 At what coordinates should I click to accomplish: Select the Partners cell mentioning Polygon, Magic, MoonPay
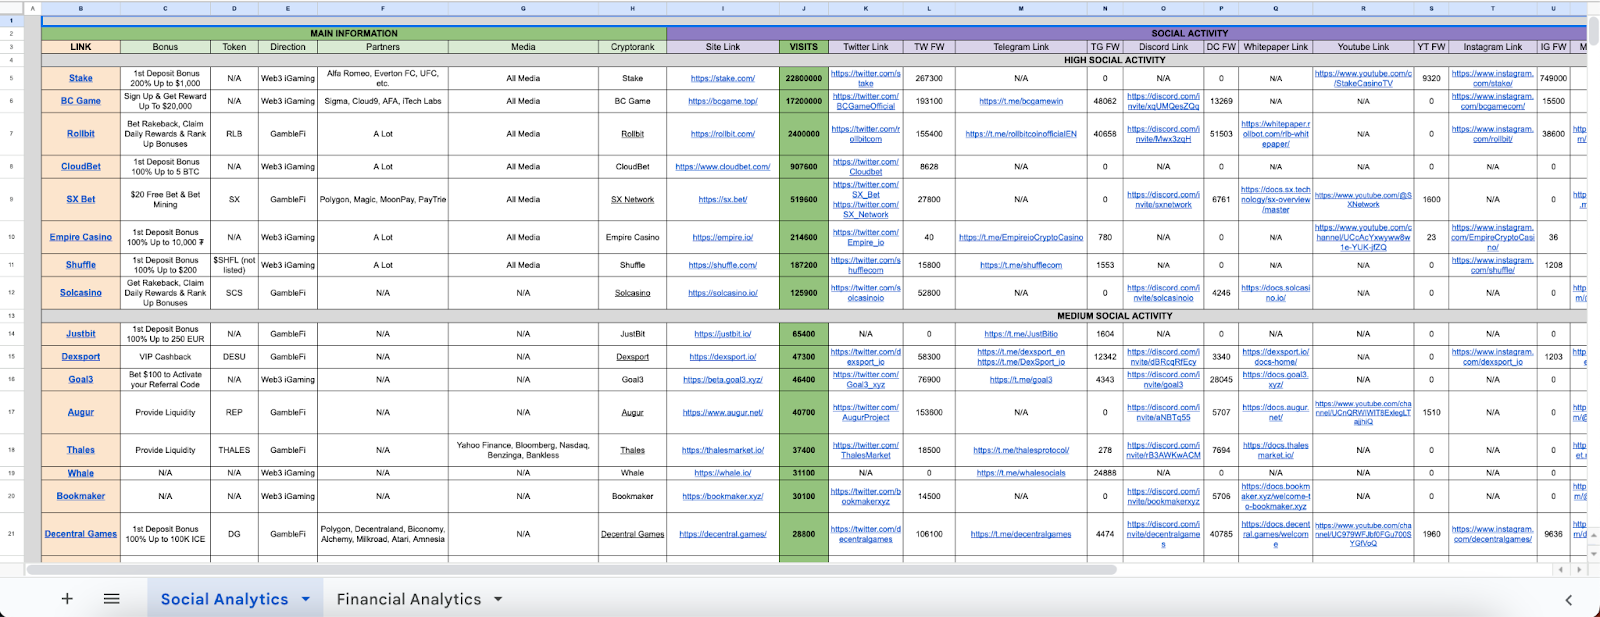383,199
